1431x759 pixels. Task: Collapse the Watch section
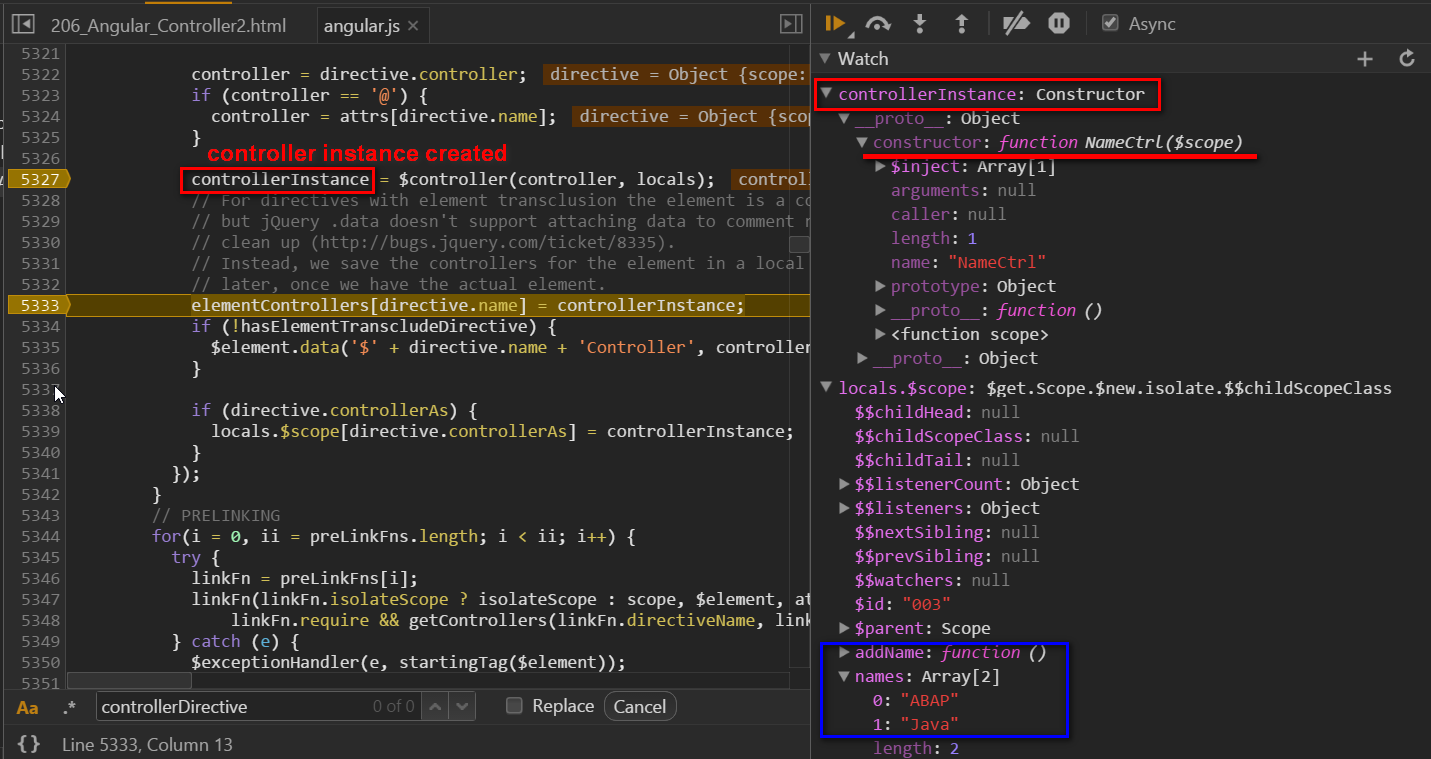[825, 59]
